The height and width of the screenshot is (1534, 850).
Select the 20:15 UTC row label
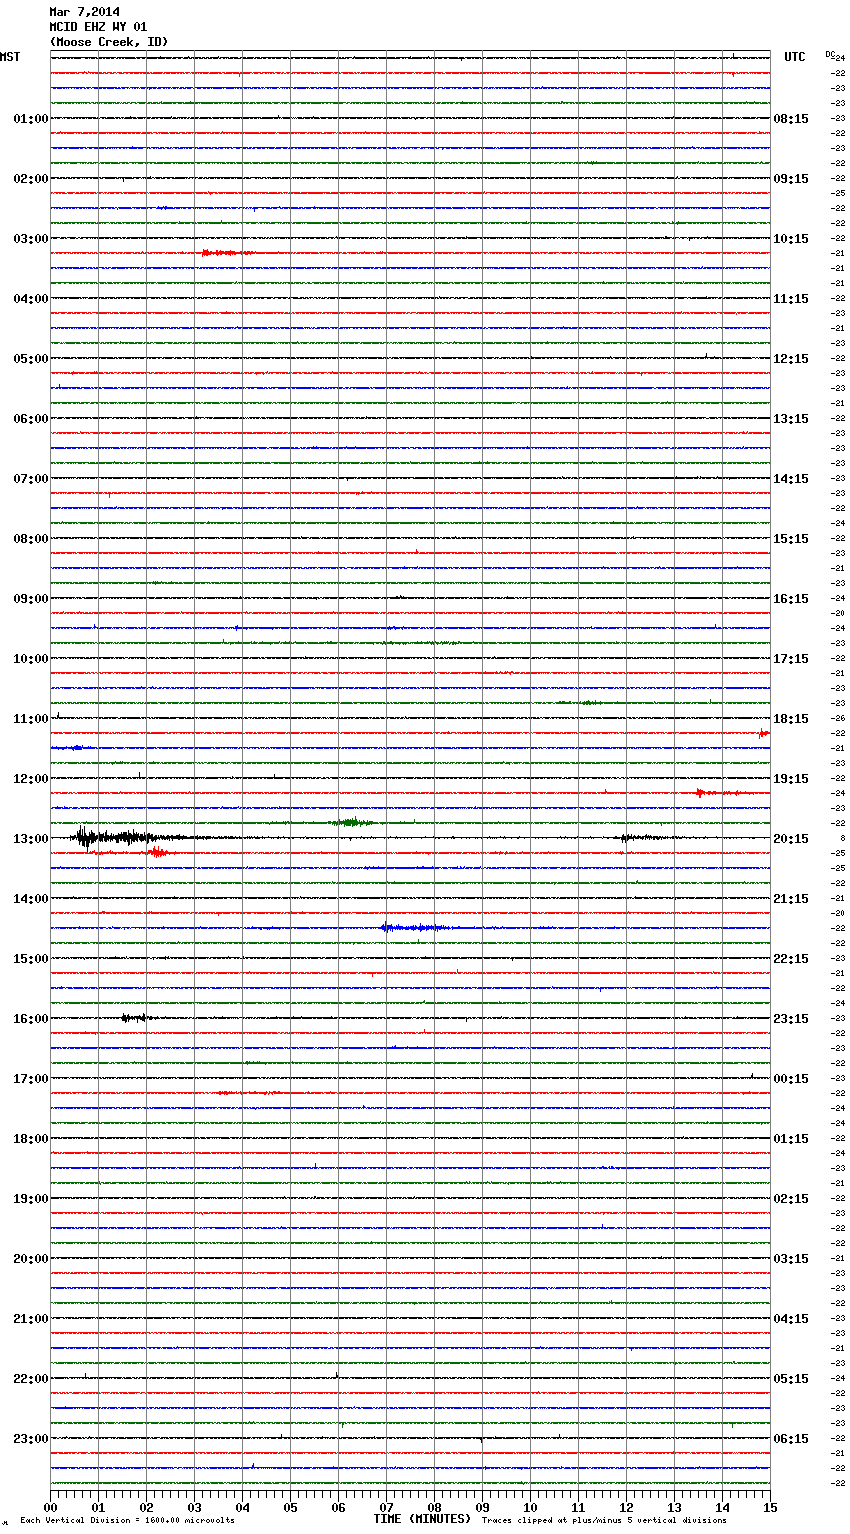click(x=791, y=839)
